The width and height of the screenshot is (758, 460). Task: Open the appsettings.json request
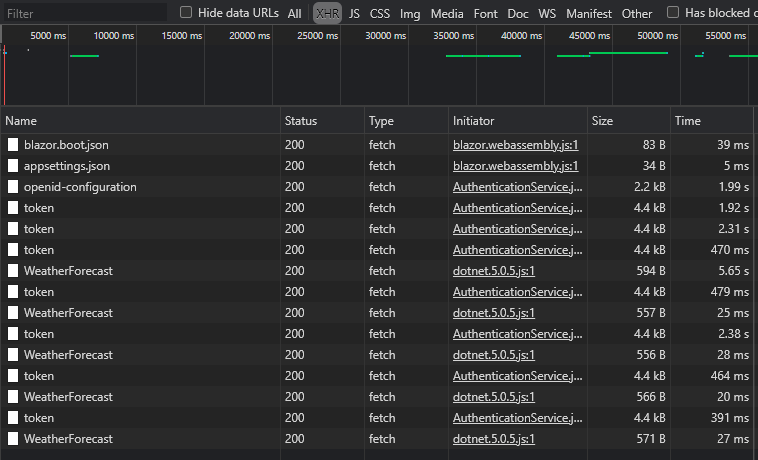[x=67, y=166]
